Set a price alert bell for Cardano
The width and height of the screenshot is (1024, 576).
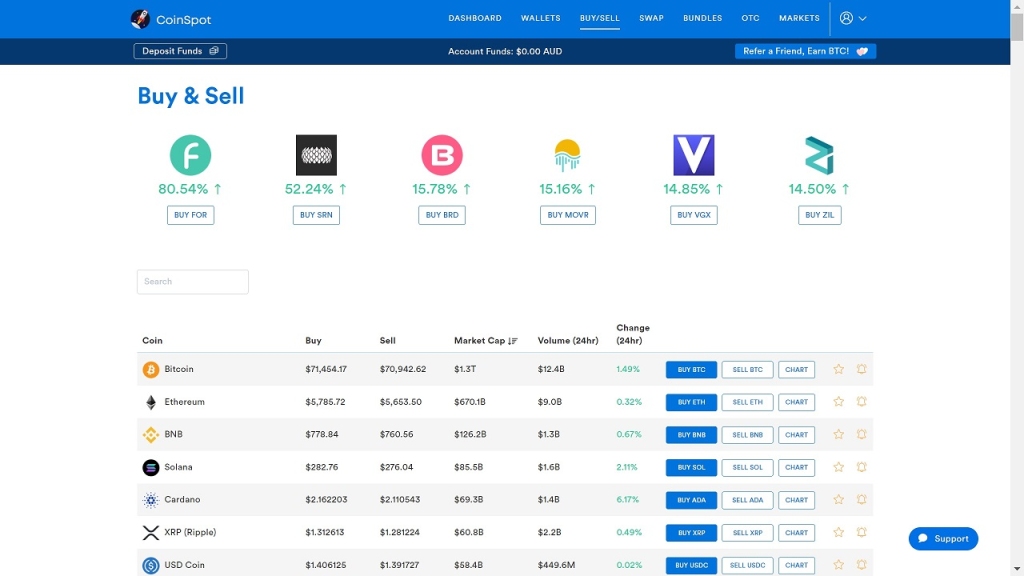[861, 500]
